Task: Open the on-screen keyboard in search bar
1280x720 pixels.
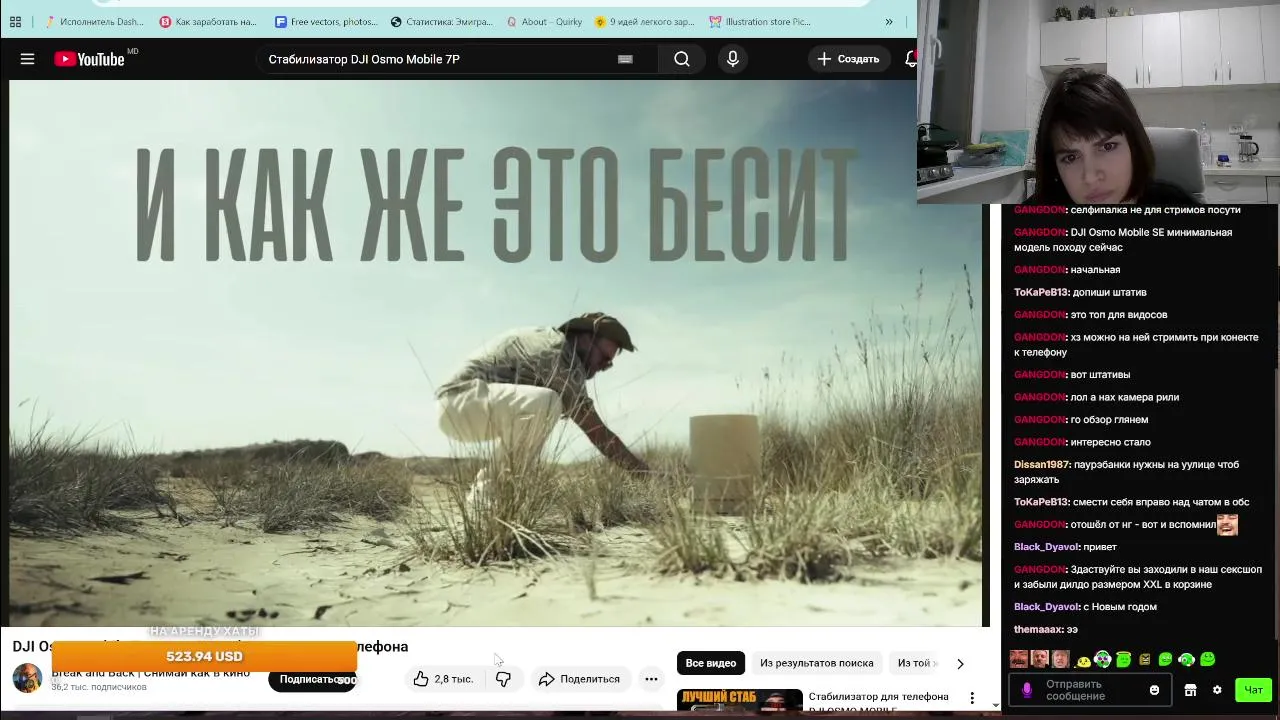Action: (625, 59)
